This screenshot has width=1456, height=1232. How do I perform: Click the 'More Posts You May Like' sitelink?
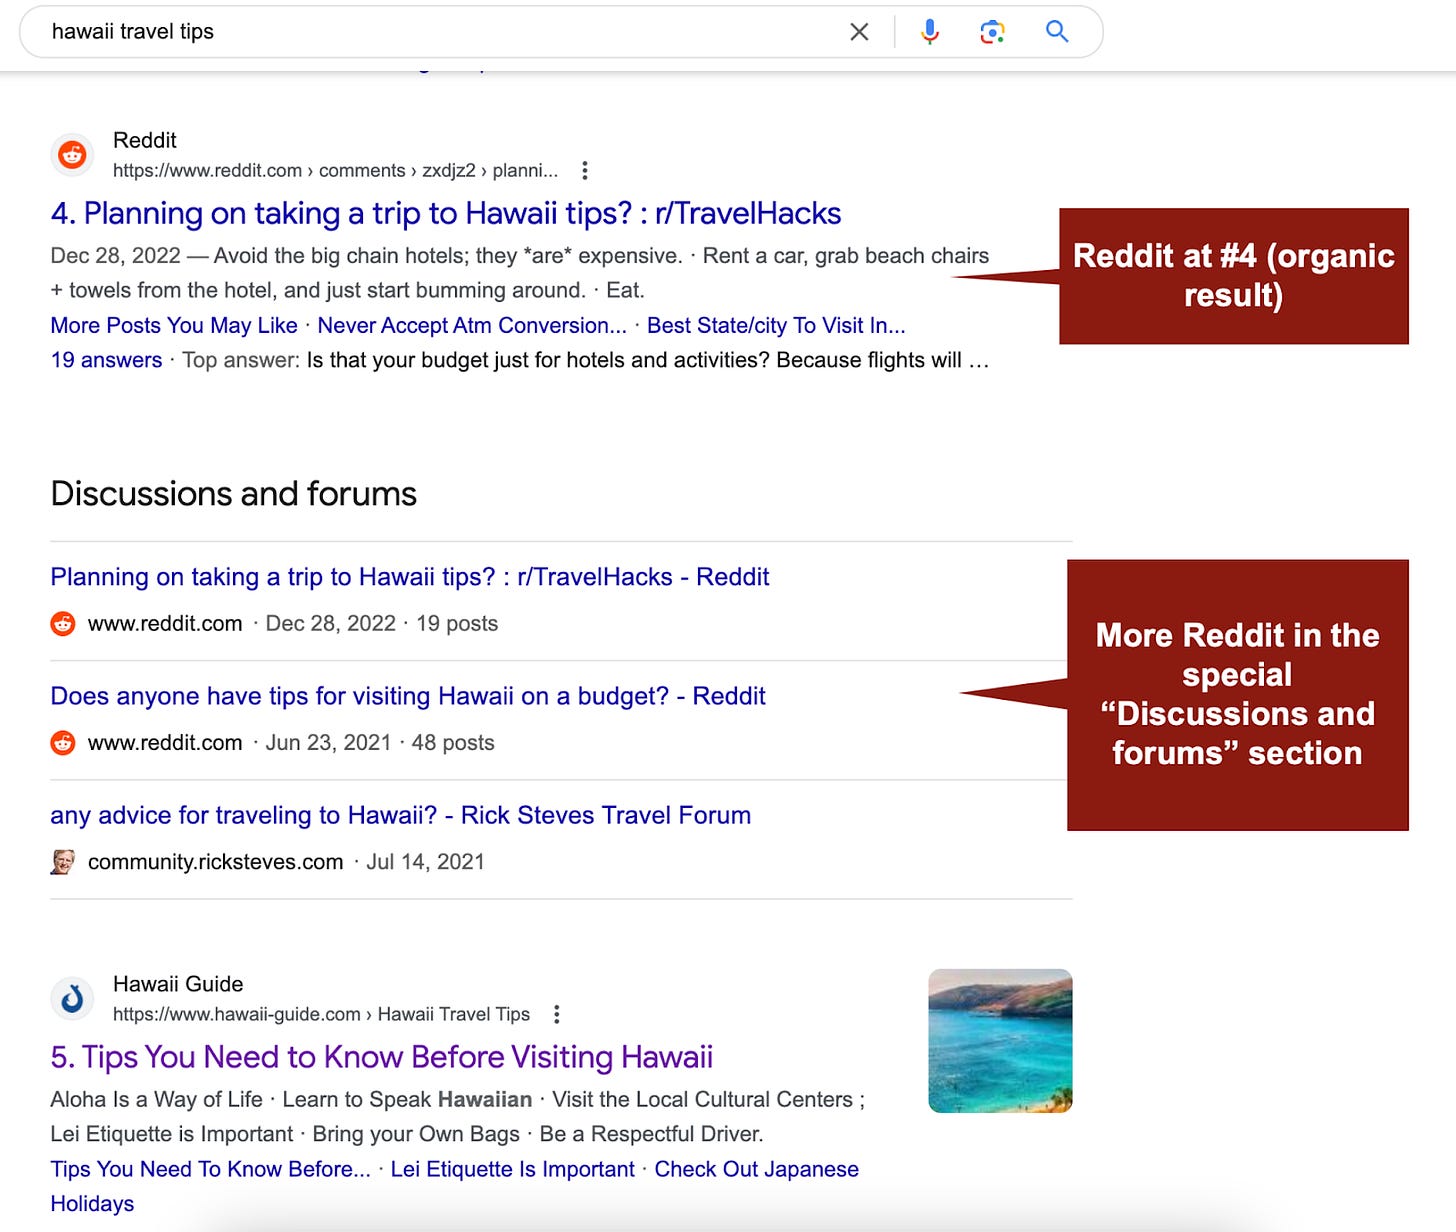(174, 325)
